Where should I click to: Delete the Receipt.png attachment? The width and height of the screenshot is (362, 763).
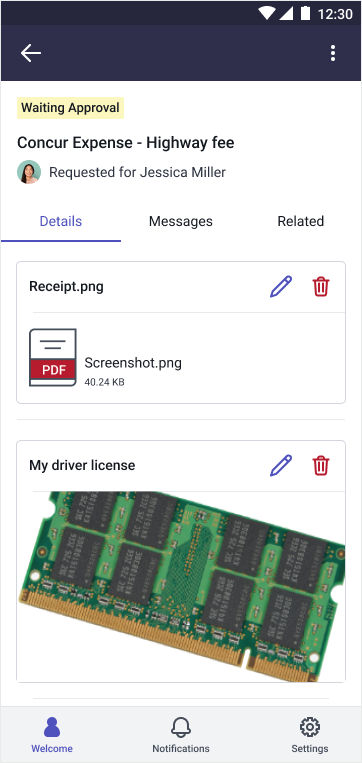tap(321, 287)
